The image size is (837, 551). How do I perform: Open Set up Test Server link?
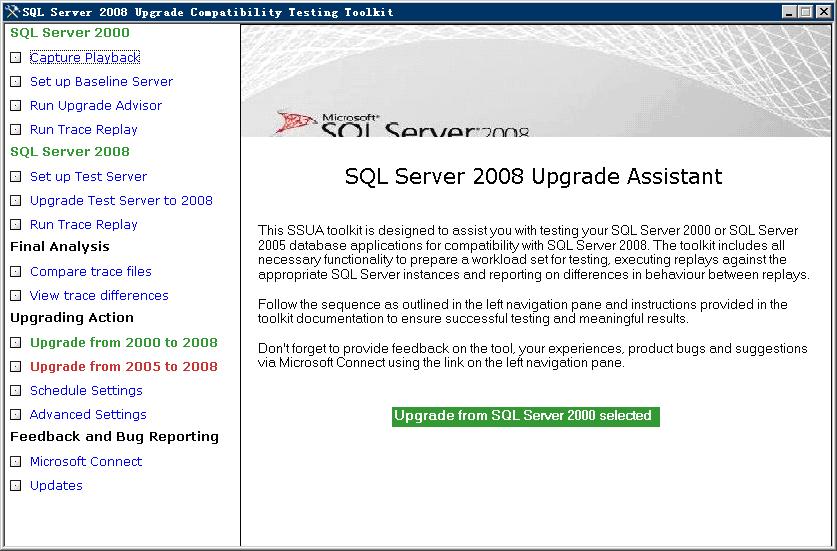coord(88,176)
